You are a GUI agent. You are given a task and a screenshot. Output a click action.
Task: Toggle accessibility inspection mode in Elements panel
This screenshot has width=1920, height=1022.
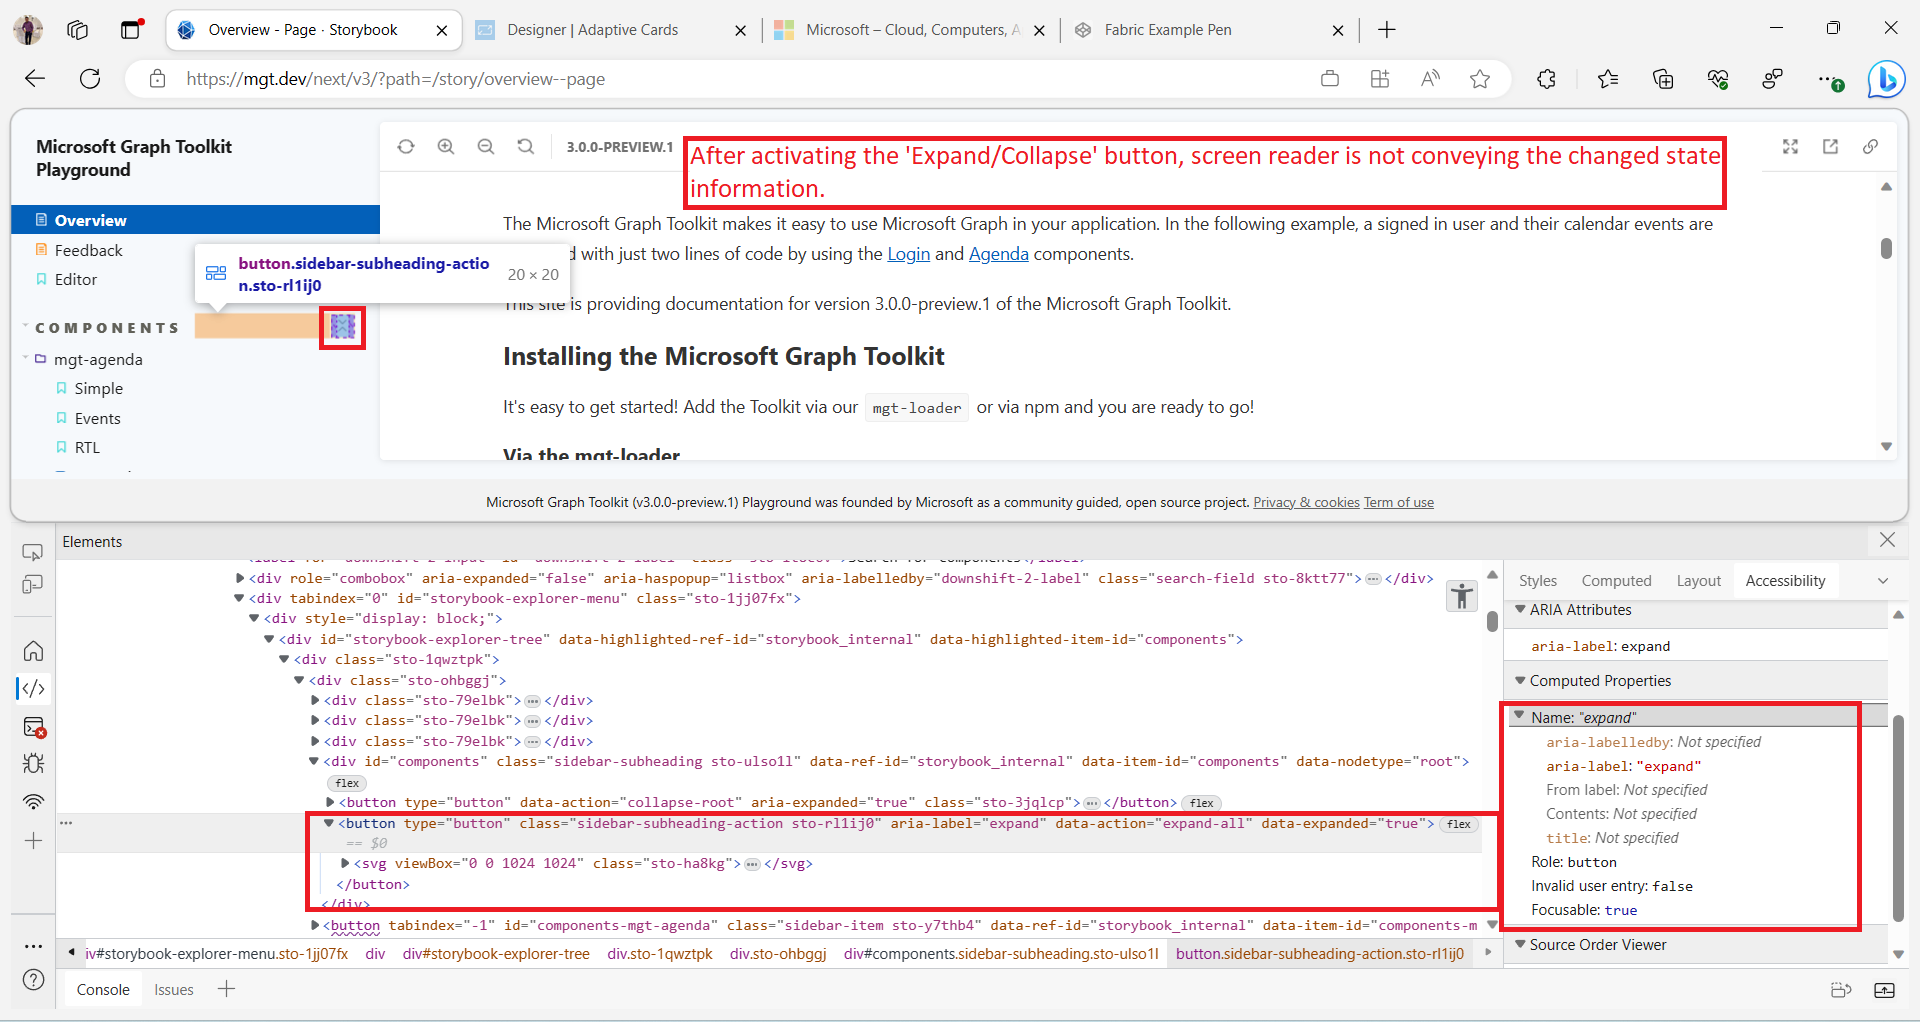[1461, 595]
